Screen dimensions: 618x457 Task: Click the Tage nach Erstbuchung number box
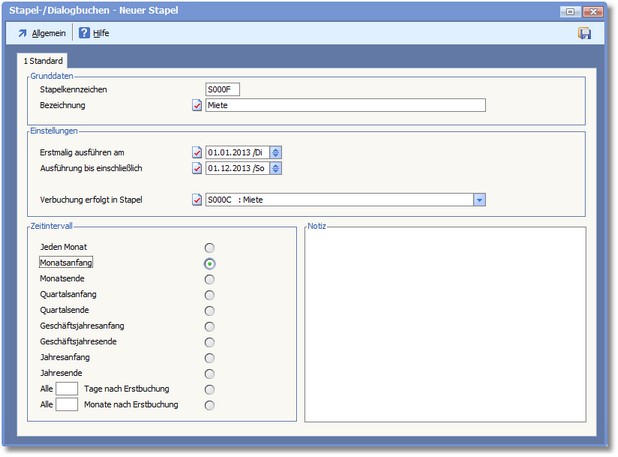click(x=66, y=389)
